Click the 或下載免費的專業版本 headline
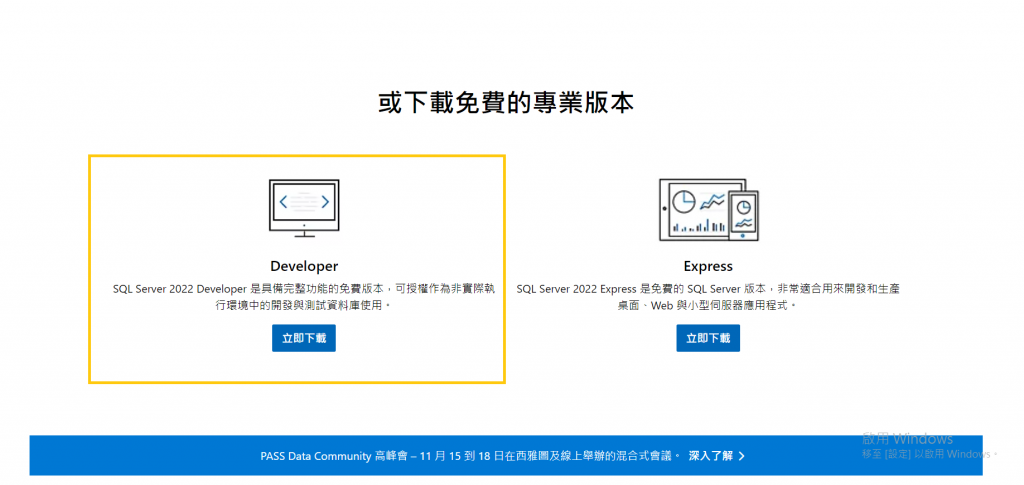Viewport: 1024px width, 485px height. click(x=506, y=103)
